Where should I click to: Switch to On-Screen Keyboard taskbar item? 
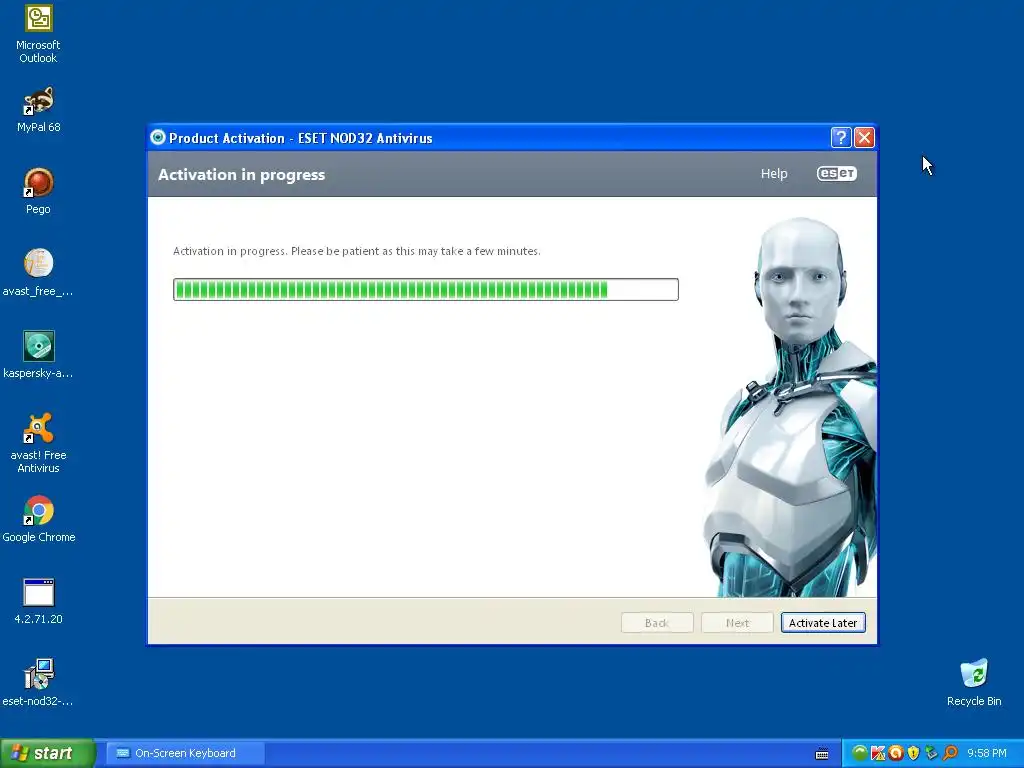[x=185, y=753]
